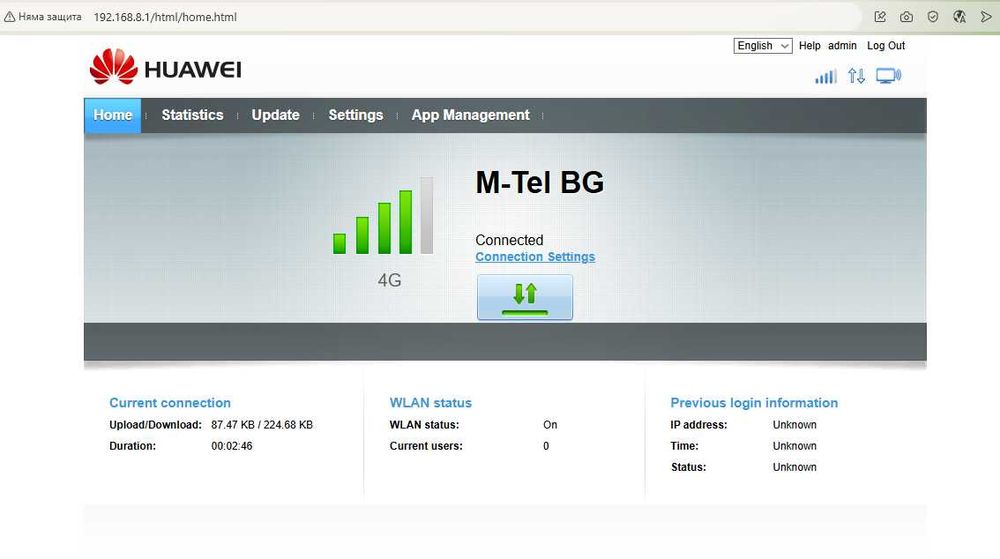Click the Current connection heading
Screen dimensions: 1000x559
(x=170, y=403)
